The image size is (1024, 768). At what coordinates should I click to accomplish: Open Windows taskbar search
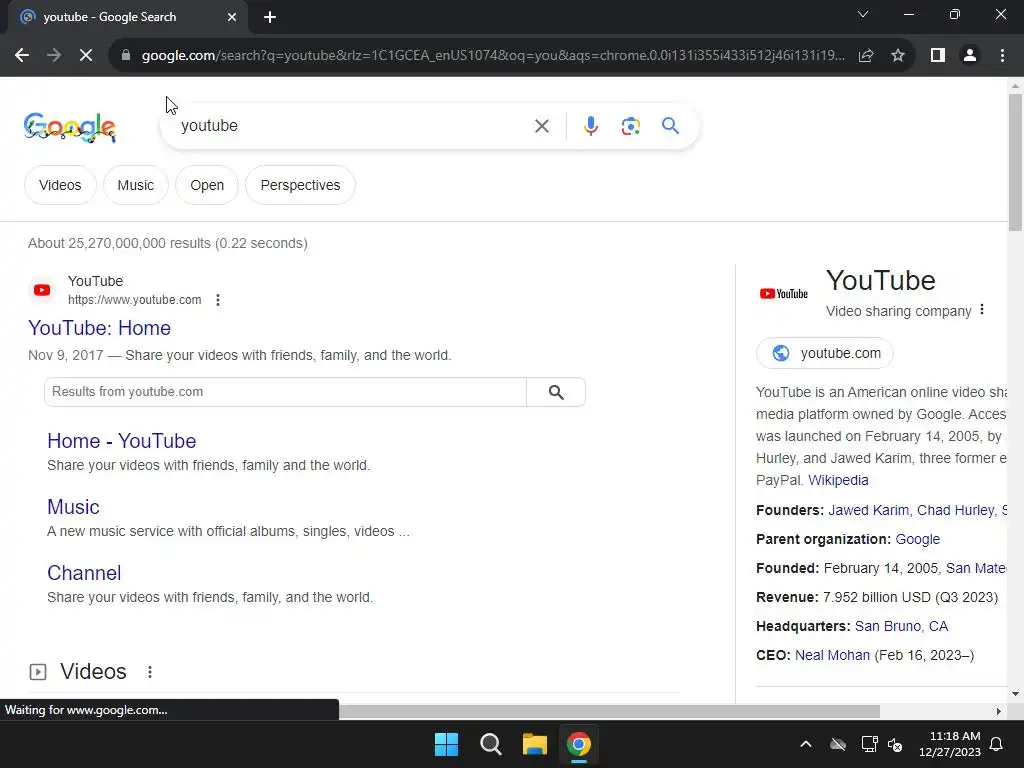[x=490, y=744]
